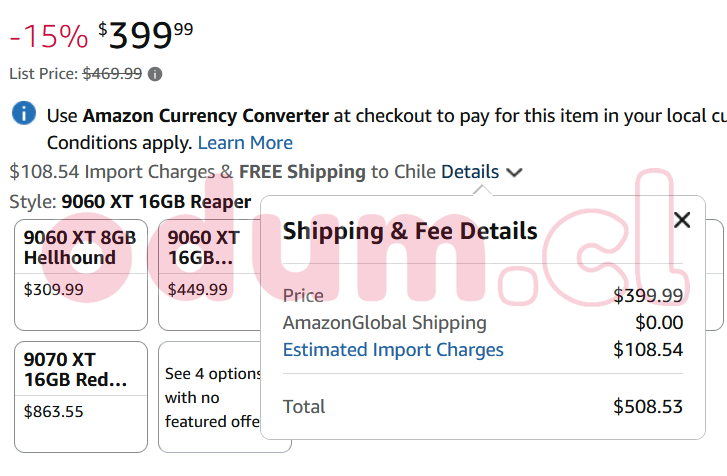Select the 9070 XT 16GB Red style option
This screenshot has width=727, height=476.
point(80,396)
